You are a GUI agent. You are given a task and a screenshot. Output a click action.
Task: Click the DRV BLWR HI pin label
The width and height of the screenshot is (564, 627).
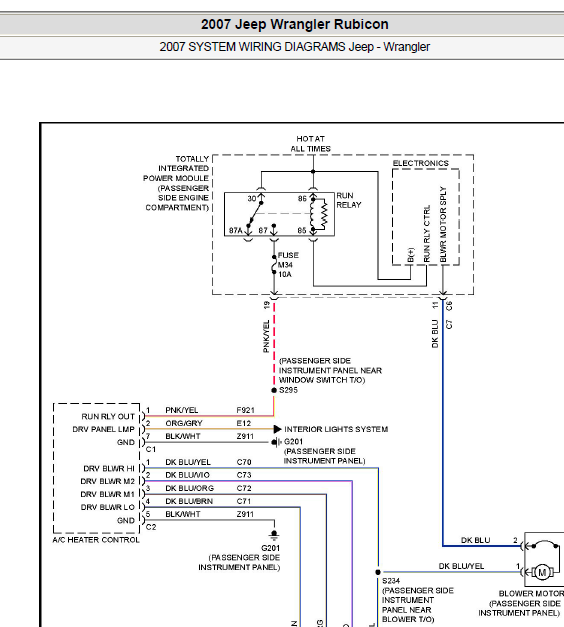pyautogui.click(x=109, y=468)
